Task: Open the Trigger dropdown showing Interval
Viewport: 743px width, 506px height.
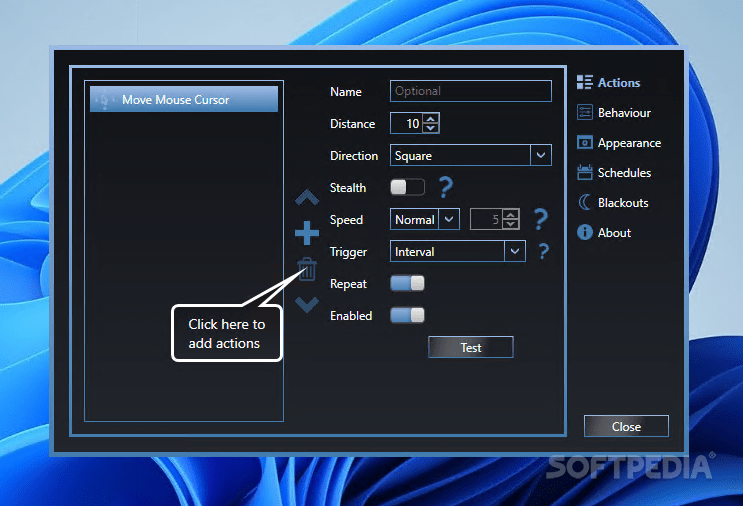Action: 458,251
